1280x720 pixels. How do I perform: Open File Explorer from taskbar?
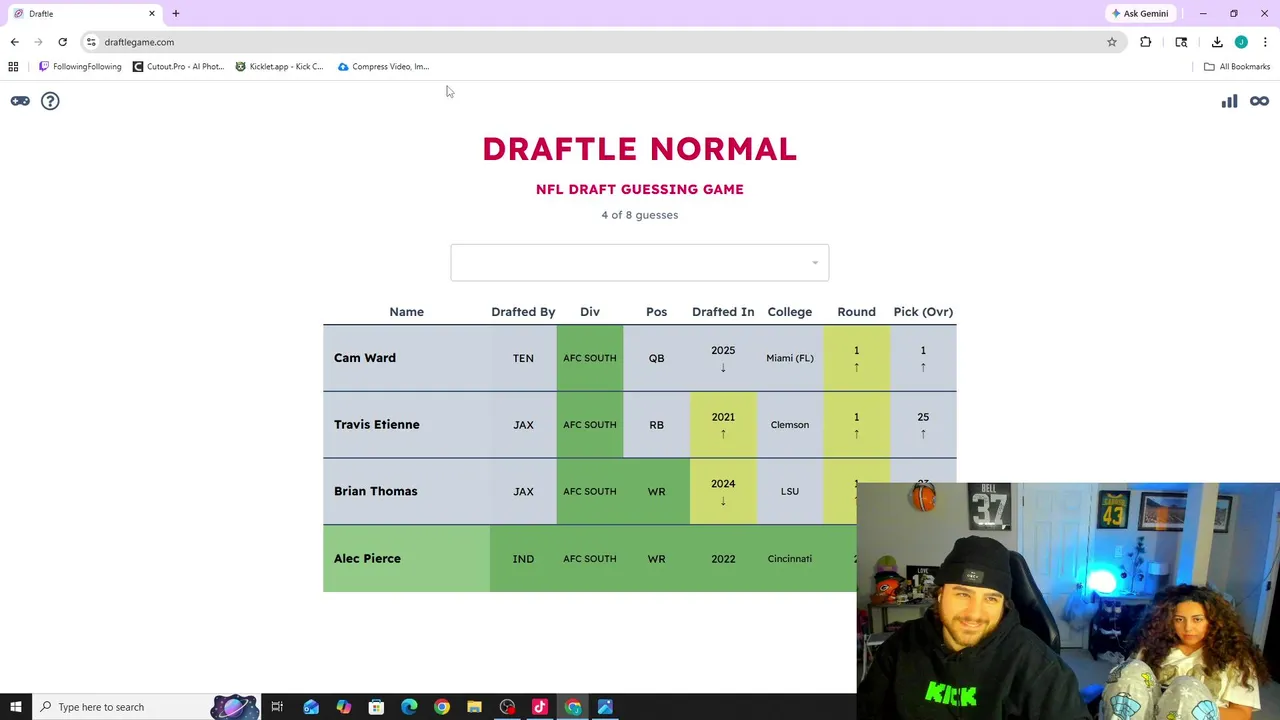(474, 707)
